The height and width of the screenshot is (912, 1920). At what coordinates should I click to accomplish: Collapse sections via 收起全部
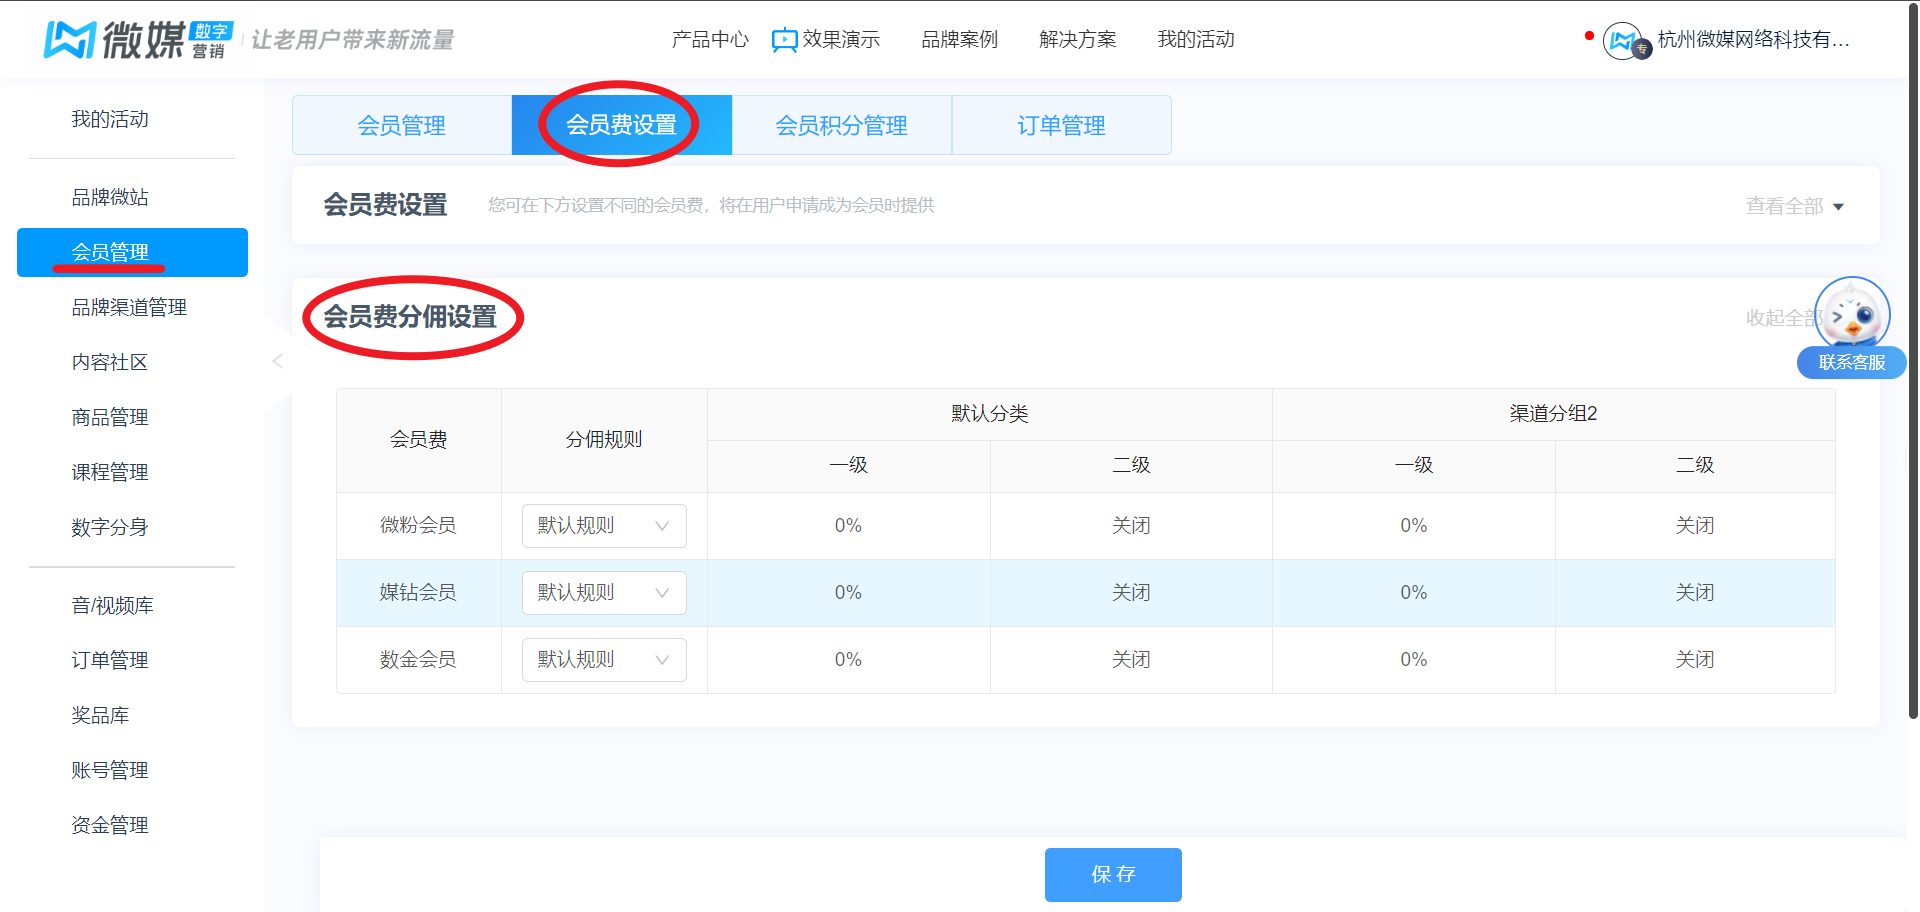click(x=1784, y=318)
